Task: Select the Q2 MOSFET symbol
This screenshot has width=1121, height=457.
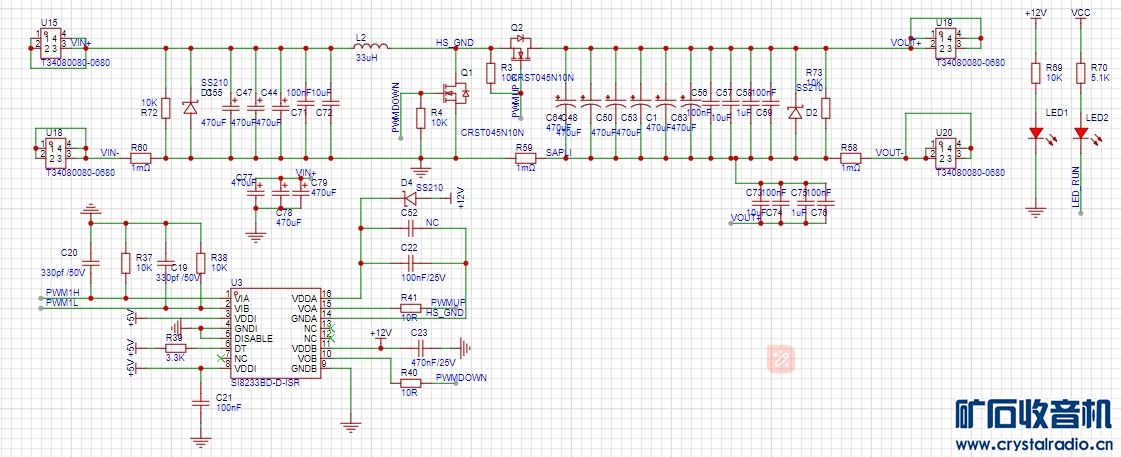Action: 520,48
